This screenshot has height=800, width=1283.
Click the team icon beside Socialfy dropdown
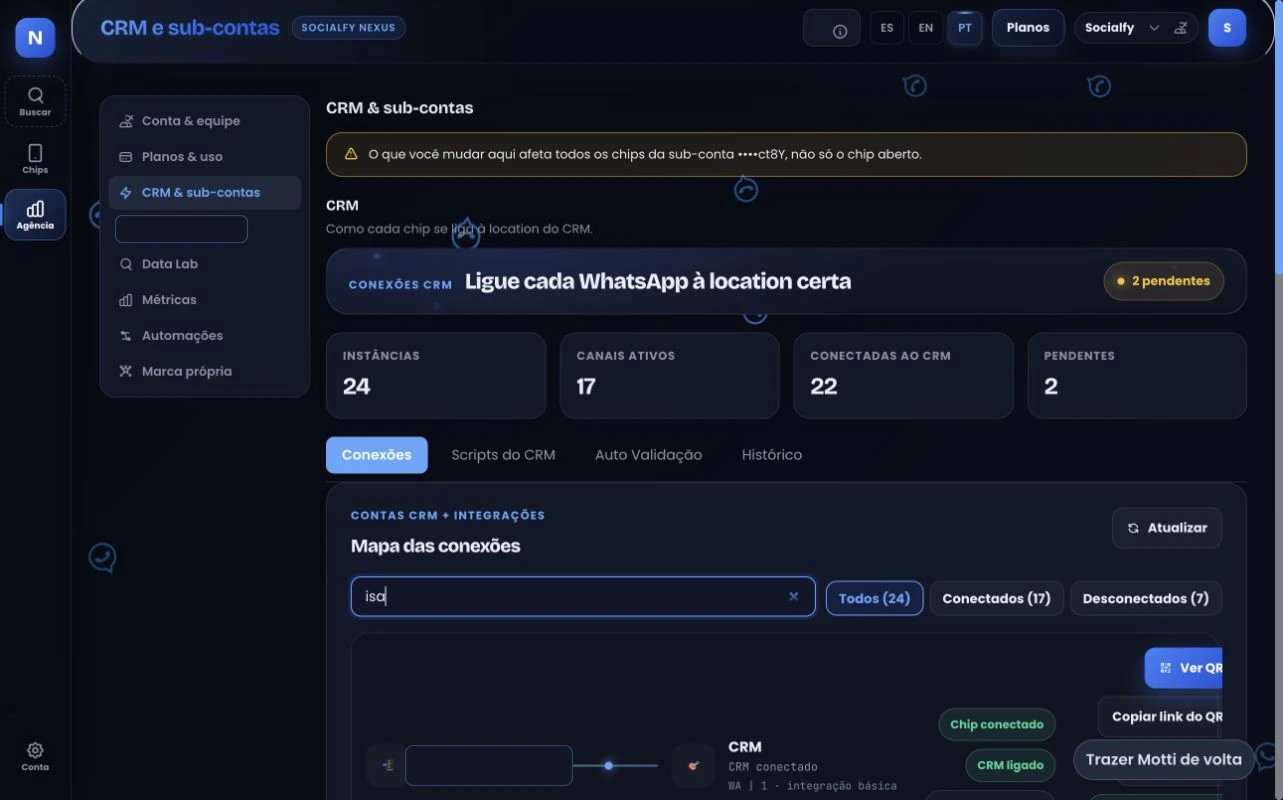click(x=1180, y=28)
